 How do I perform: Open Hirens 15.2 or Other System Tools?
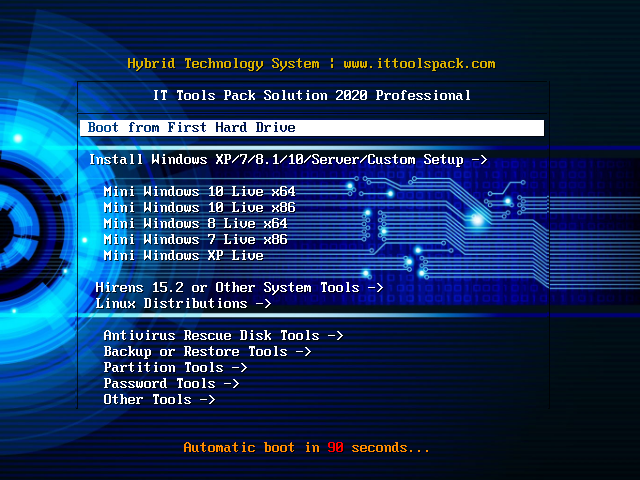click(x=239, y=287)
